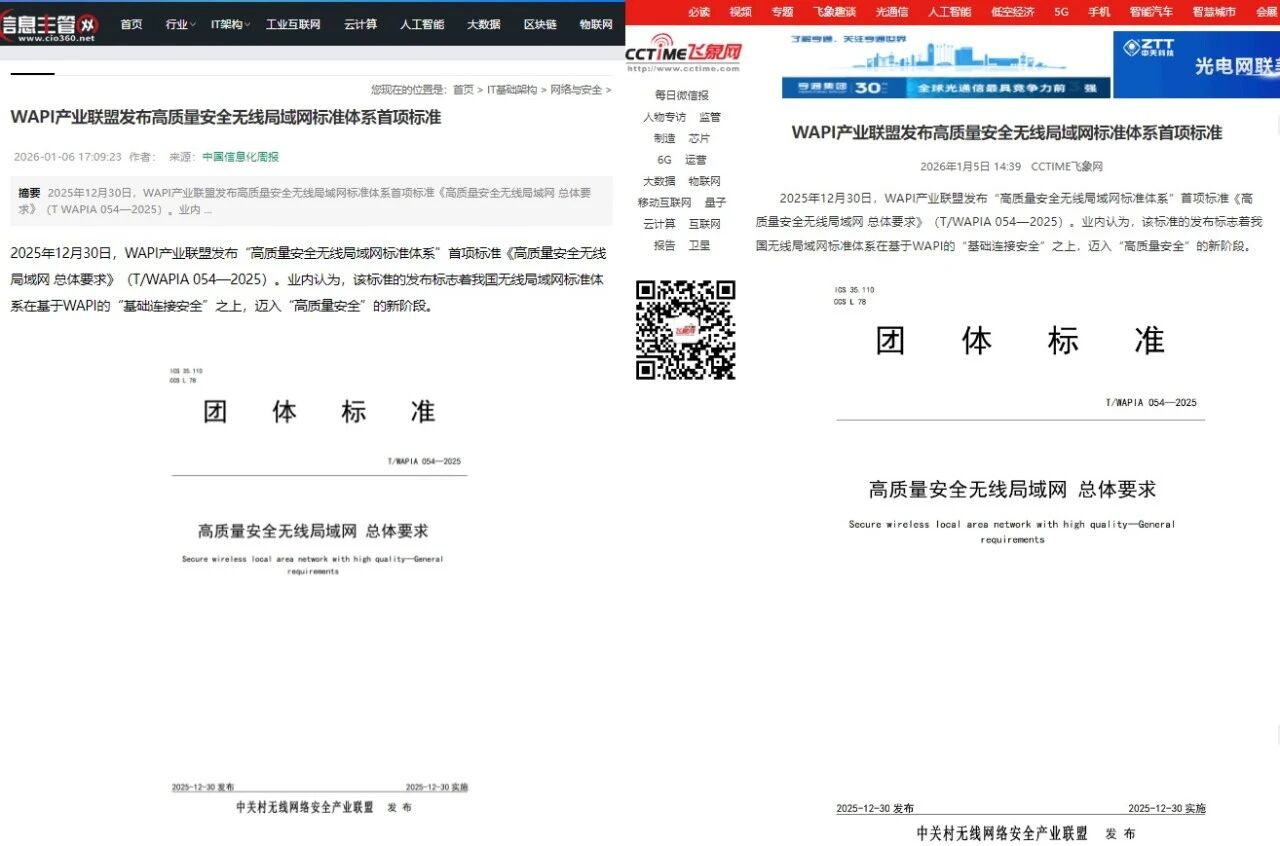1280x846 pixels.
Task: Open 低空经济 in CCTIME red nav bar
Action: click(x=1012, y=12)
